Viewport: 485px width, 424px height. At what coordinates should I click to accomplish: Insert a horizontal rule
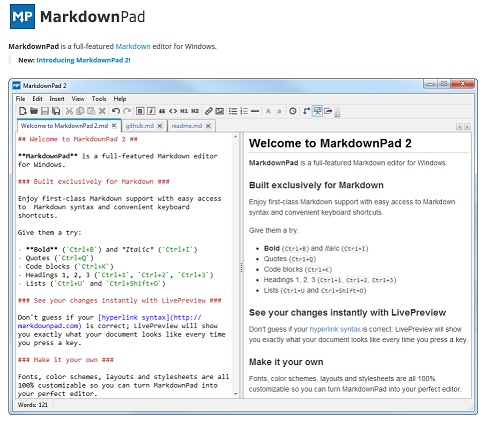pos(255,111)
